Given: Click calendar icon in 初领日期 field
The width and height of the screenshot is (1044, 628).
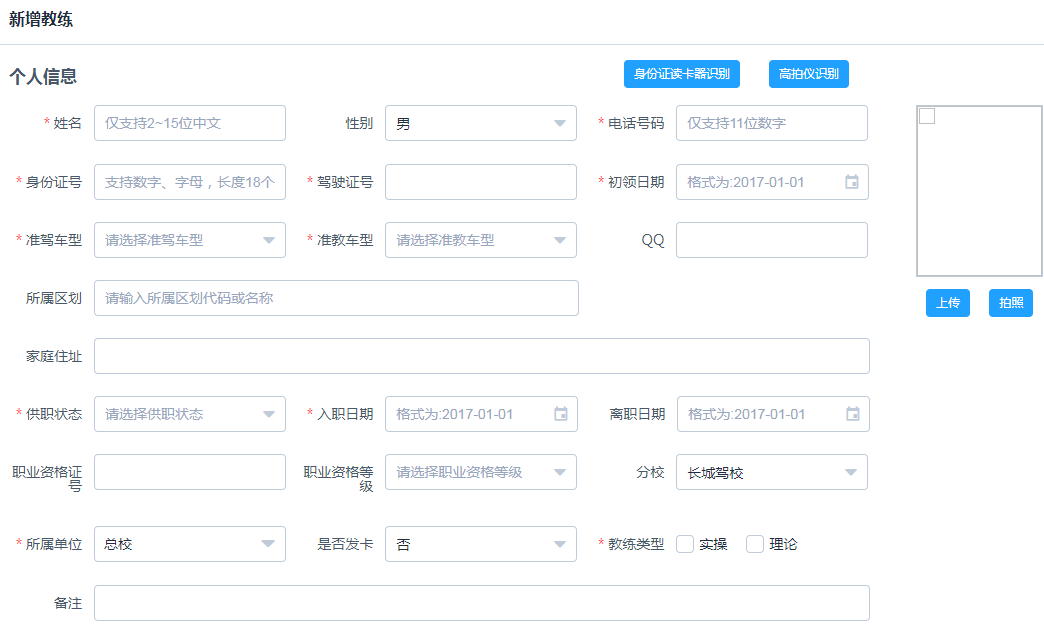Looking at the screenshot, I should tap(851, 182).
